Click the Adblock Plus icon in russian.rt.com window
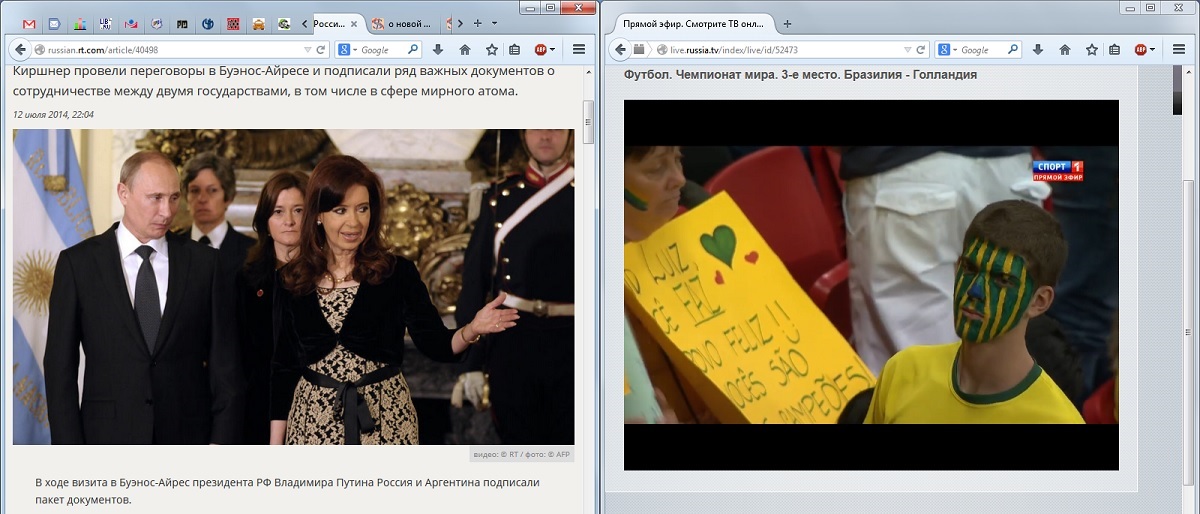 click(x=541, y=49)
